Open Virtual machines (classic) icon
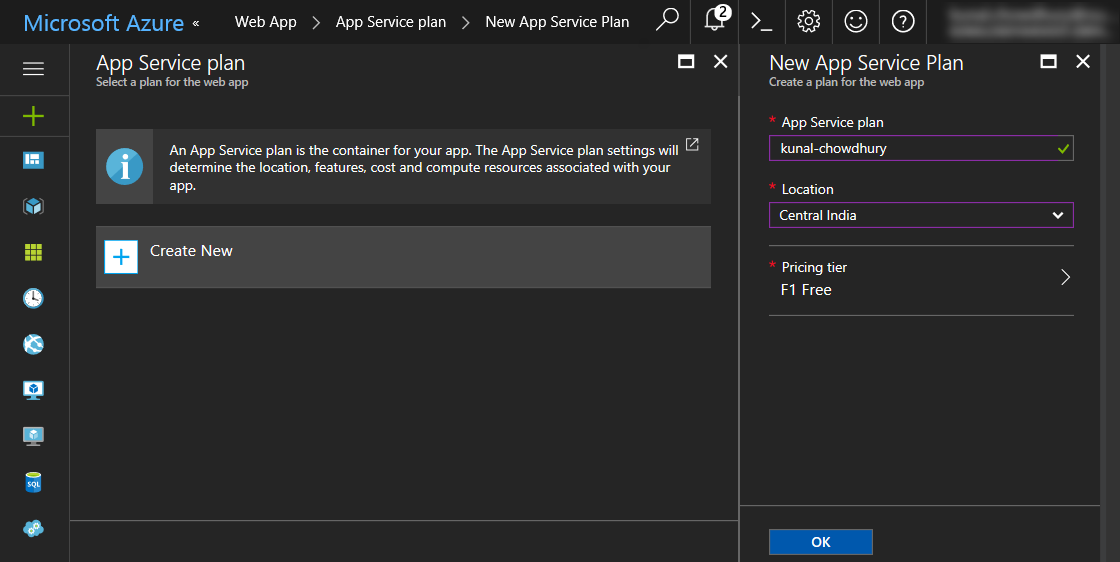The height and width of the screenshot is (562, 1120). 34,436
